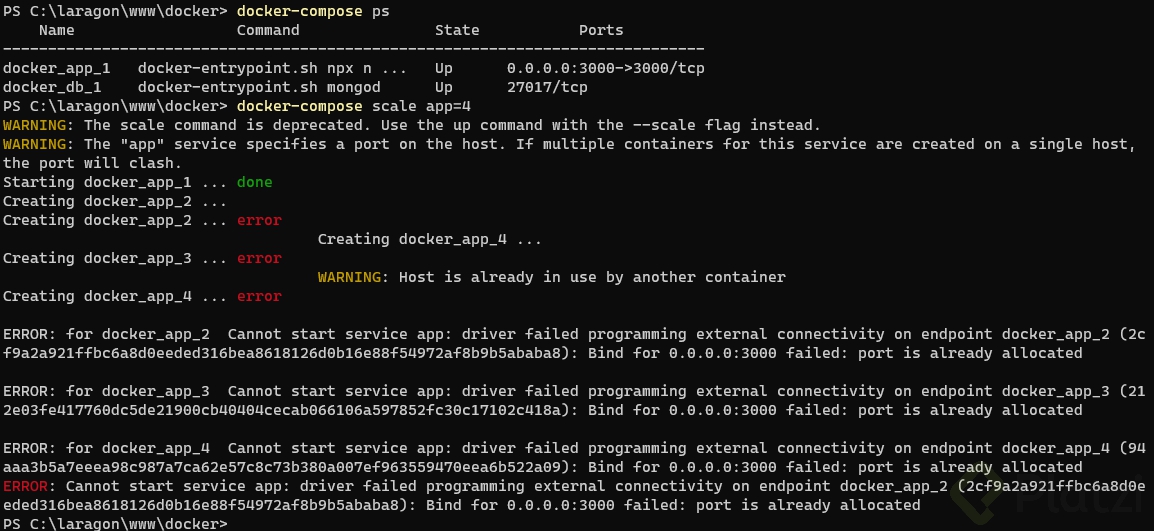Click the green "done" status text
The height and width of the screenshot is (531, 1154).
click(x=254, y=182)
